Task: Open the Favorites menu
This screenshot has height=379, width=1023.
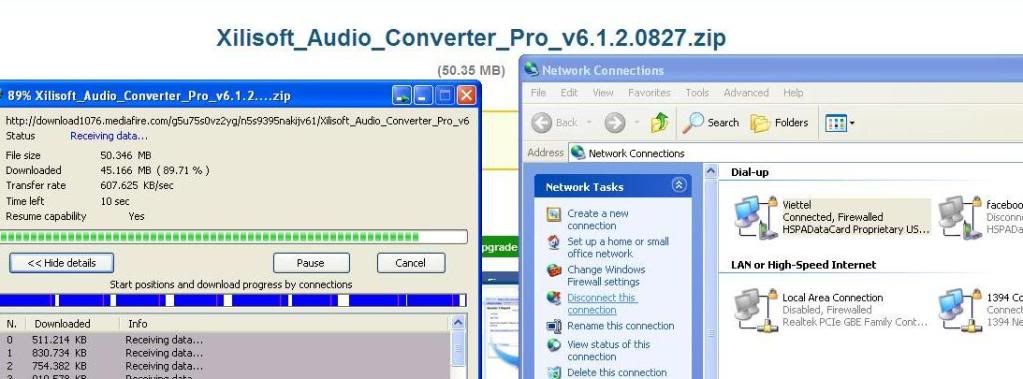Action: point(649,93)
